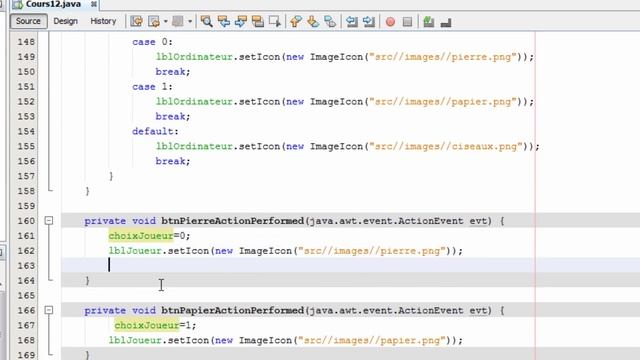Screen dimensions: 640x360
Task: Open dropdown arrow beside Back icon
Action: click(166, 21)
